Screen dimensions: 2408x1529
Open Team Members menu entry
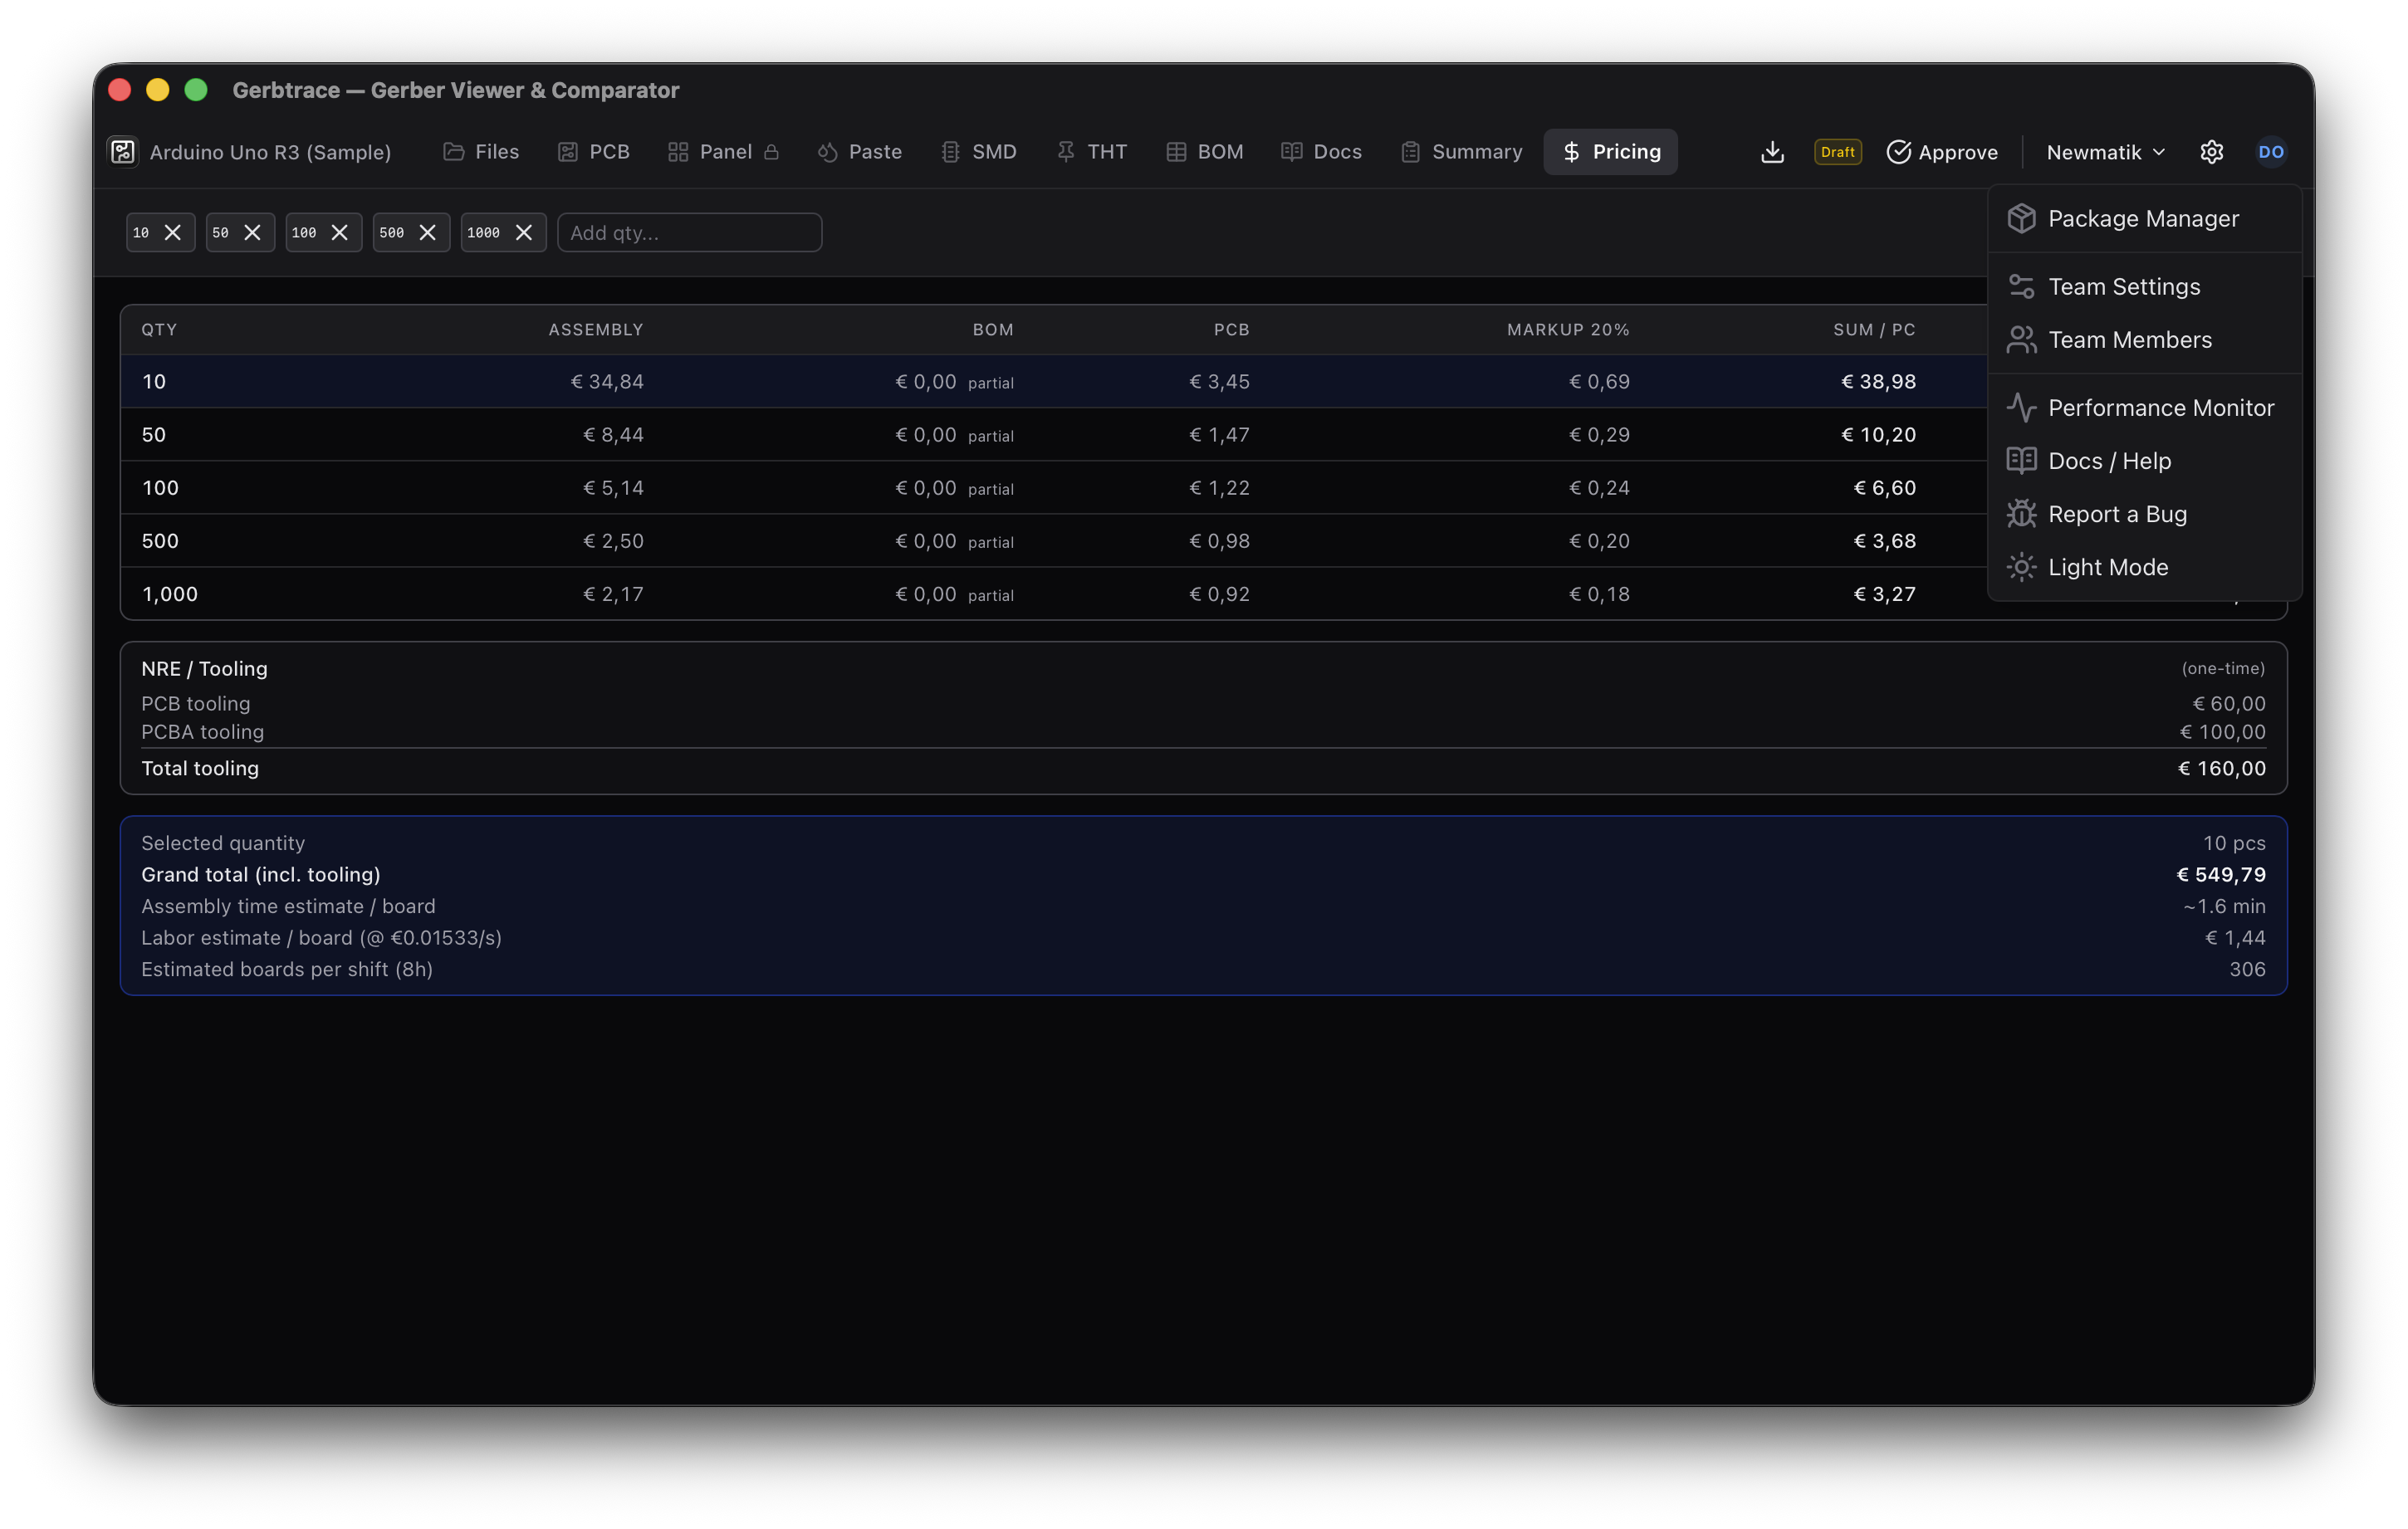click(2144, 340)
